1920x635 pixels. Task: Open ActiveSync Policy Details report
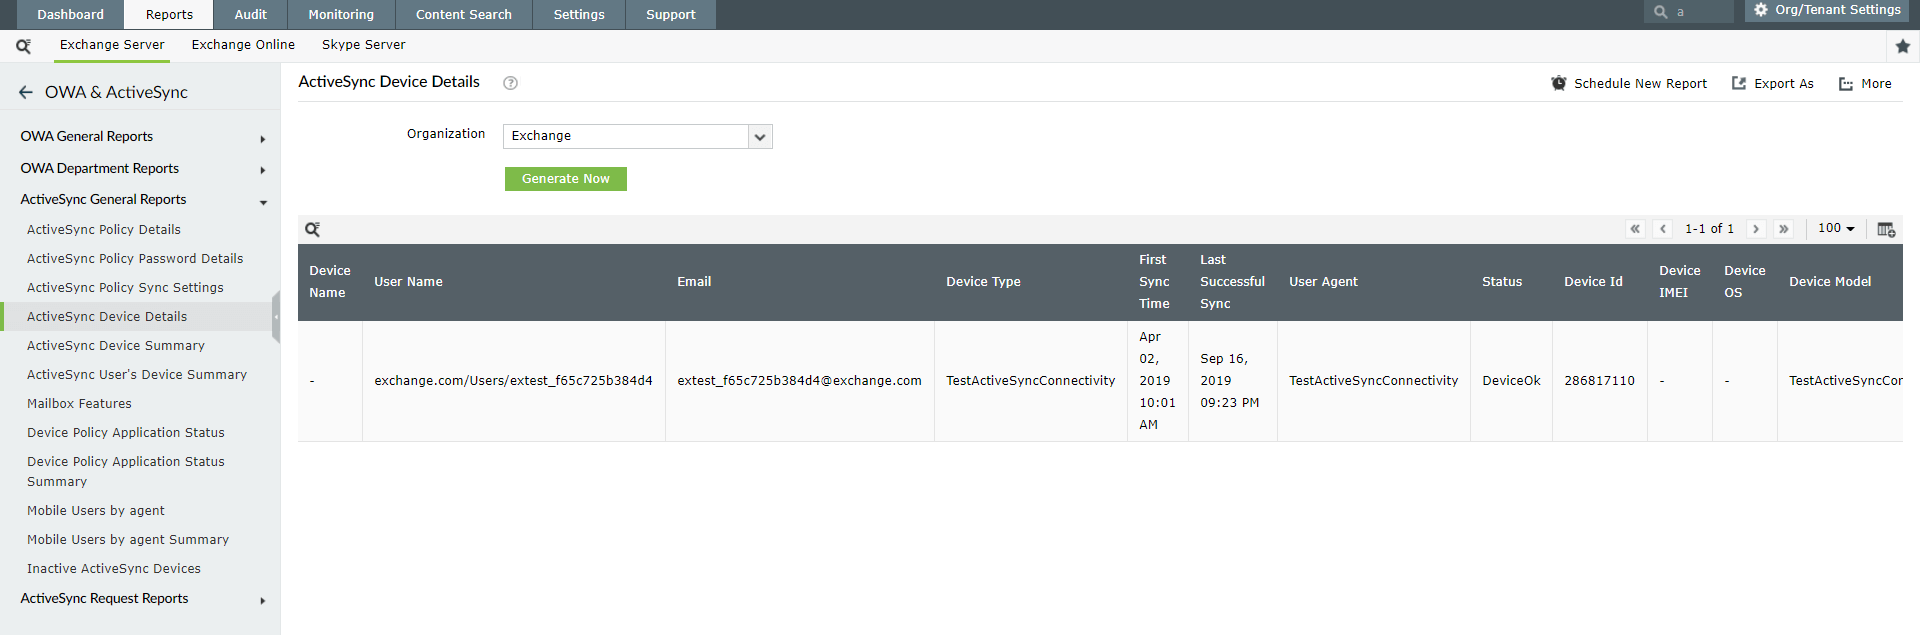[104, 230]
